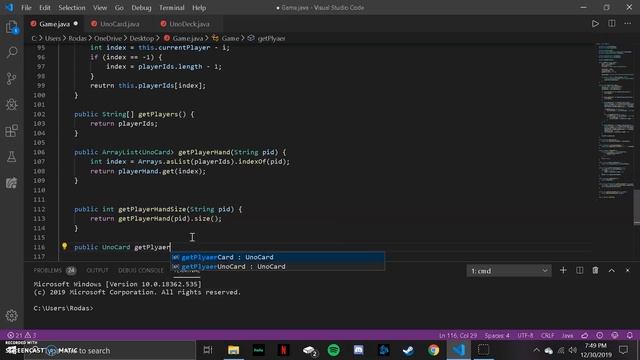
Task: Split the editor to the right
Action: click(611, 24)
